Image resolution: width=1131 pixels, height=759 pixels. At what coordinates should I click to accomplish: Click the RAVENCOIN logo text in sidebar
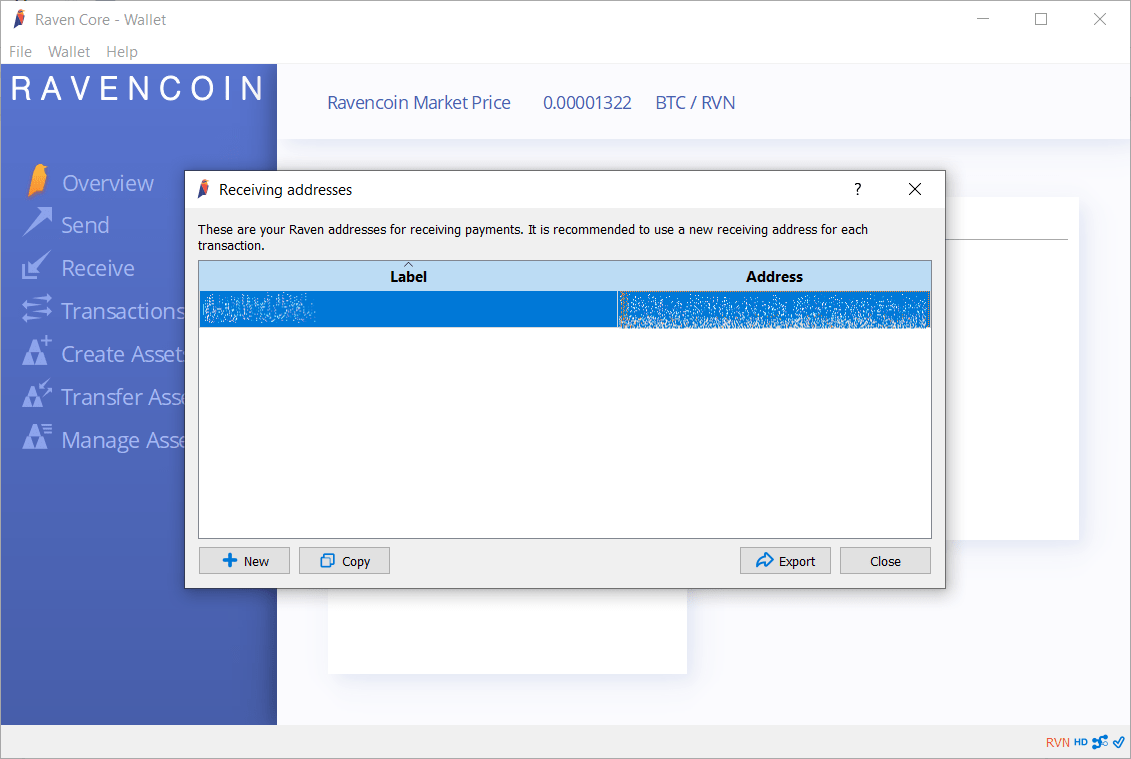pyautogui.click(x=137, y=89)
